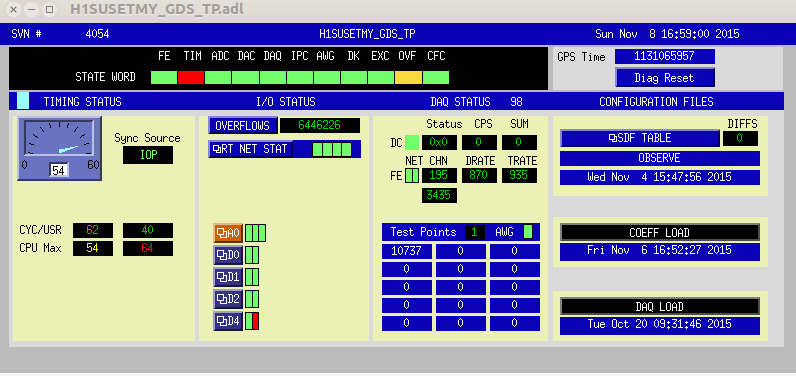Click the DRATE value 870
The width and height of the screenshot is (796, 376).
pyautogui.click(x=479, y=176)
